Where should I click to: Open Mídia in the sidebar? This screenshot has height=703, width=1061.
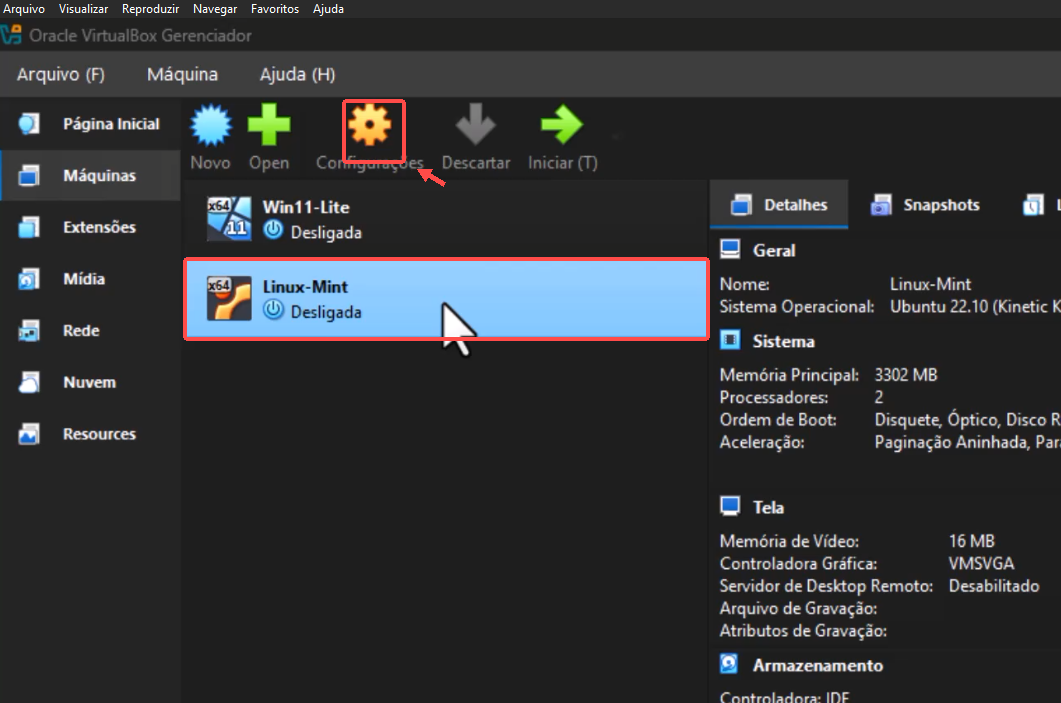click(x=90, y=279)
